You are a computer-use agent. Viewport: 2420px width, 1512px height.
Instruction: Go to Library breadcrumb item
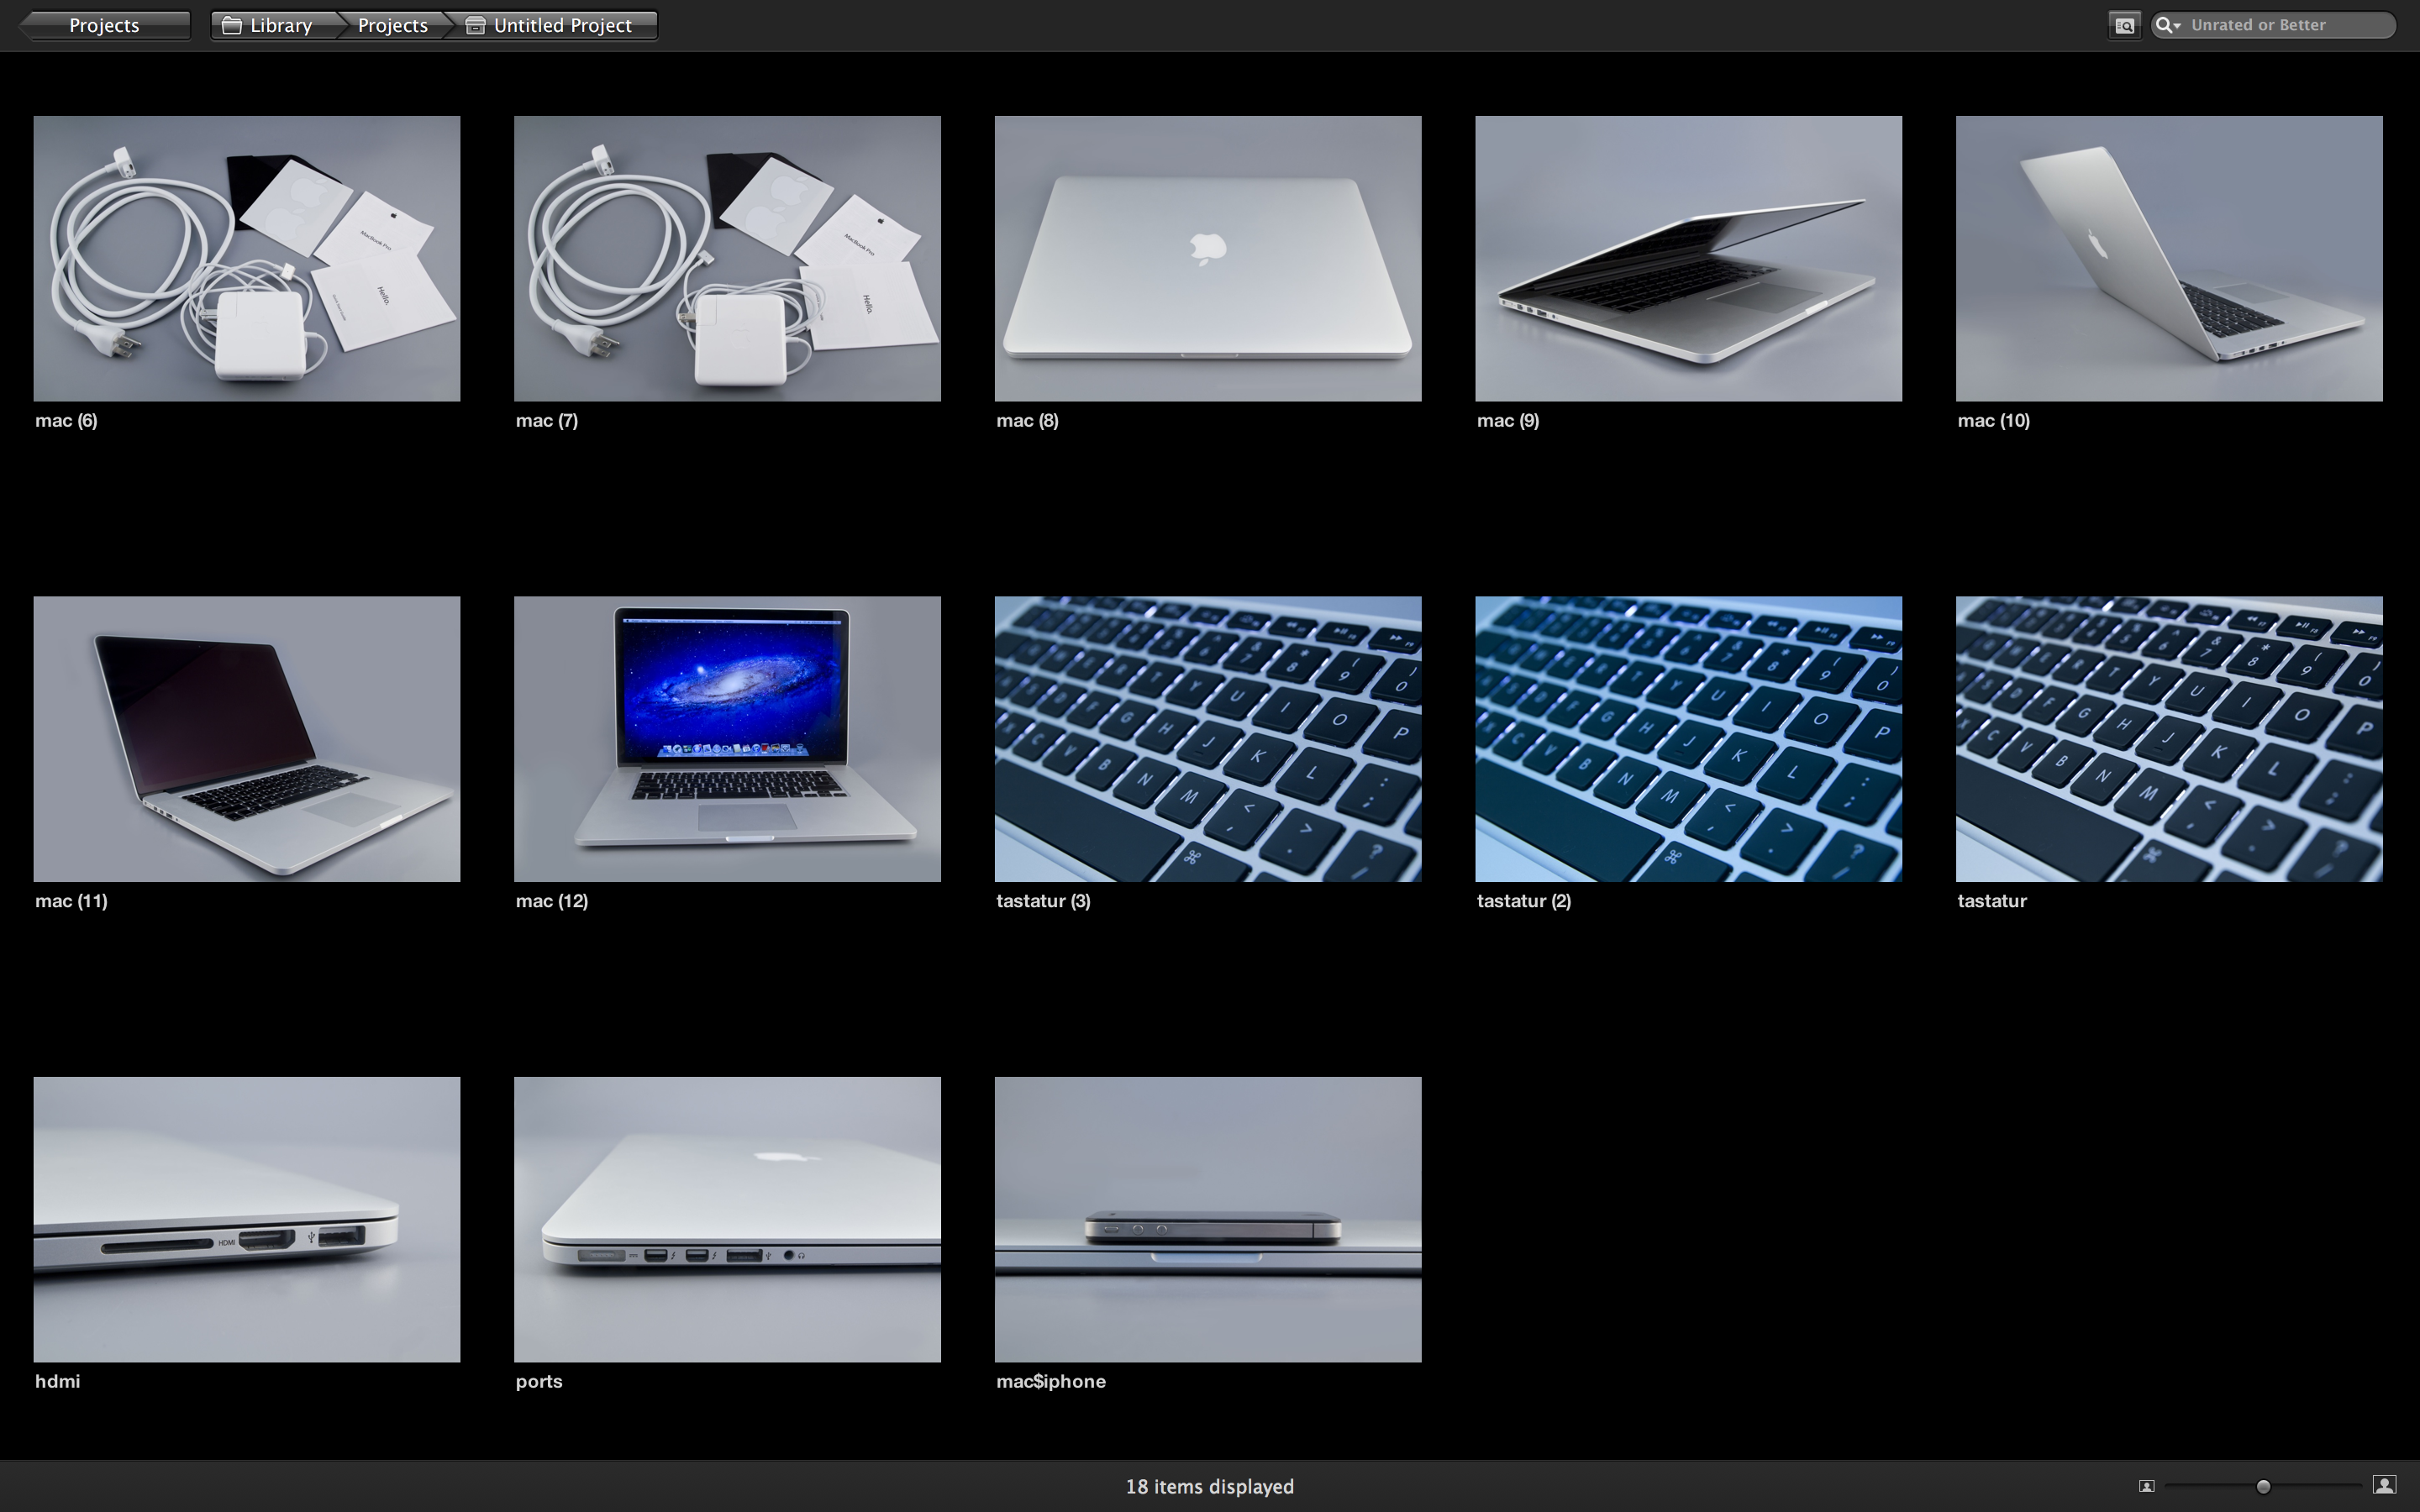pyautogui.click(x=280, y=25)
